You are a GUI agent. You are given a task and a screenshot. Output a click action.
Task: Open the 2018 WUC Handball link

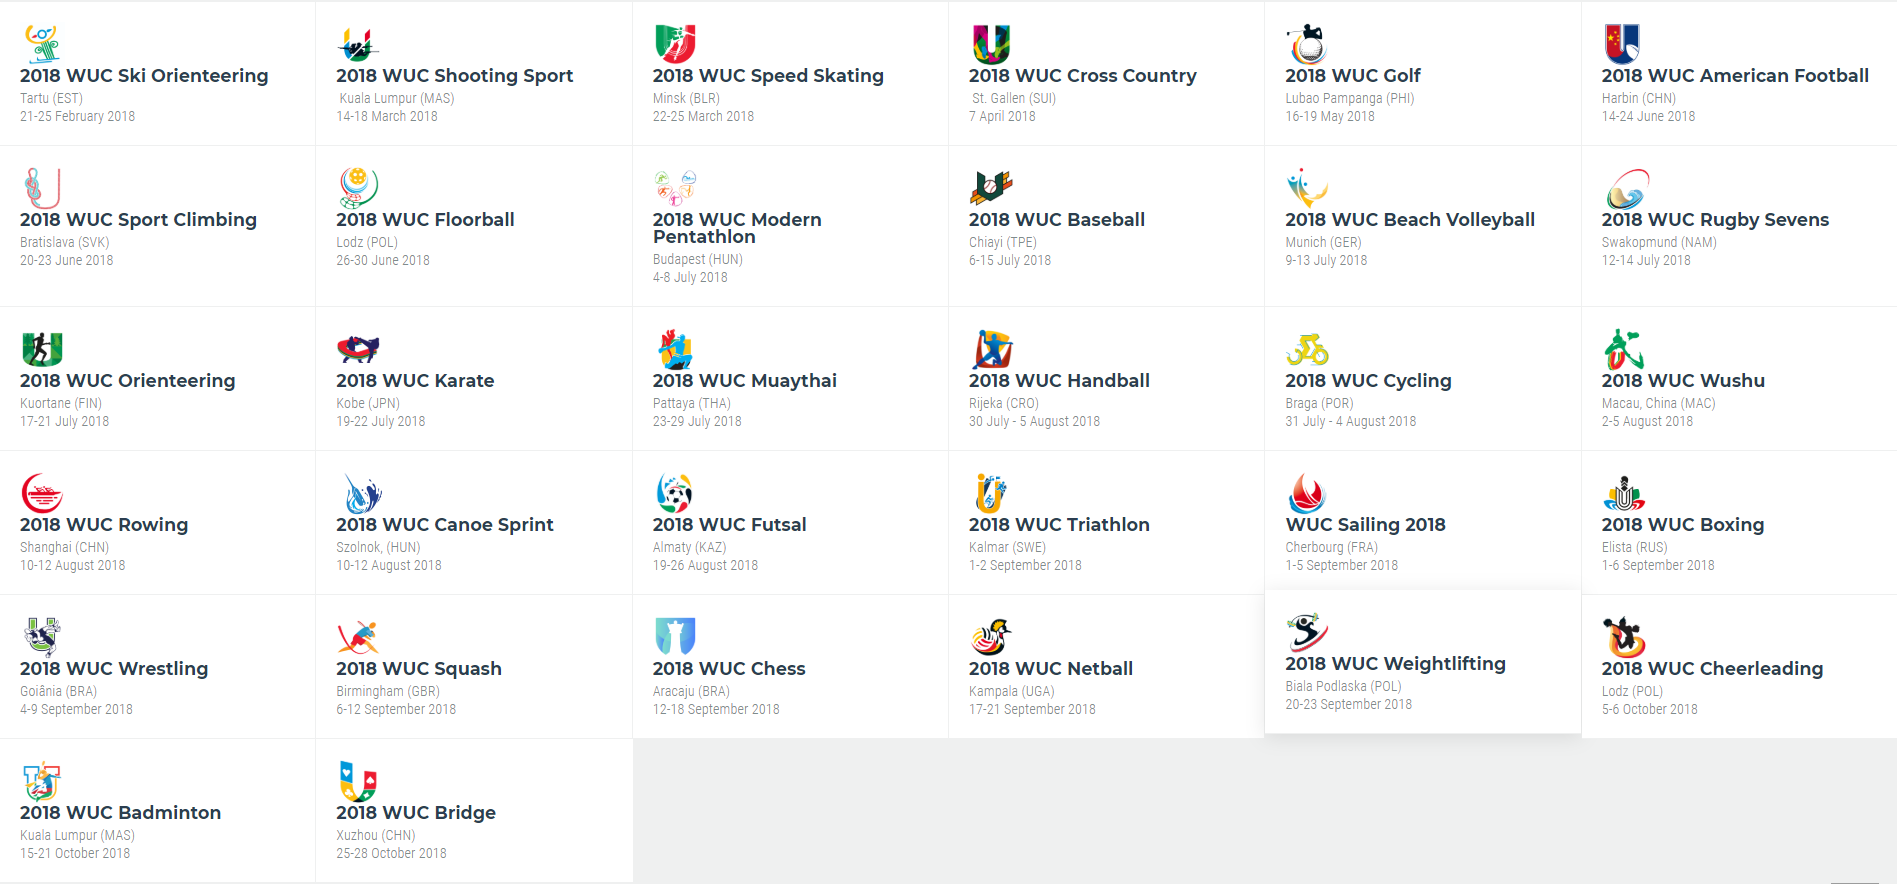coord(1059,381)
